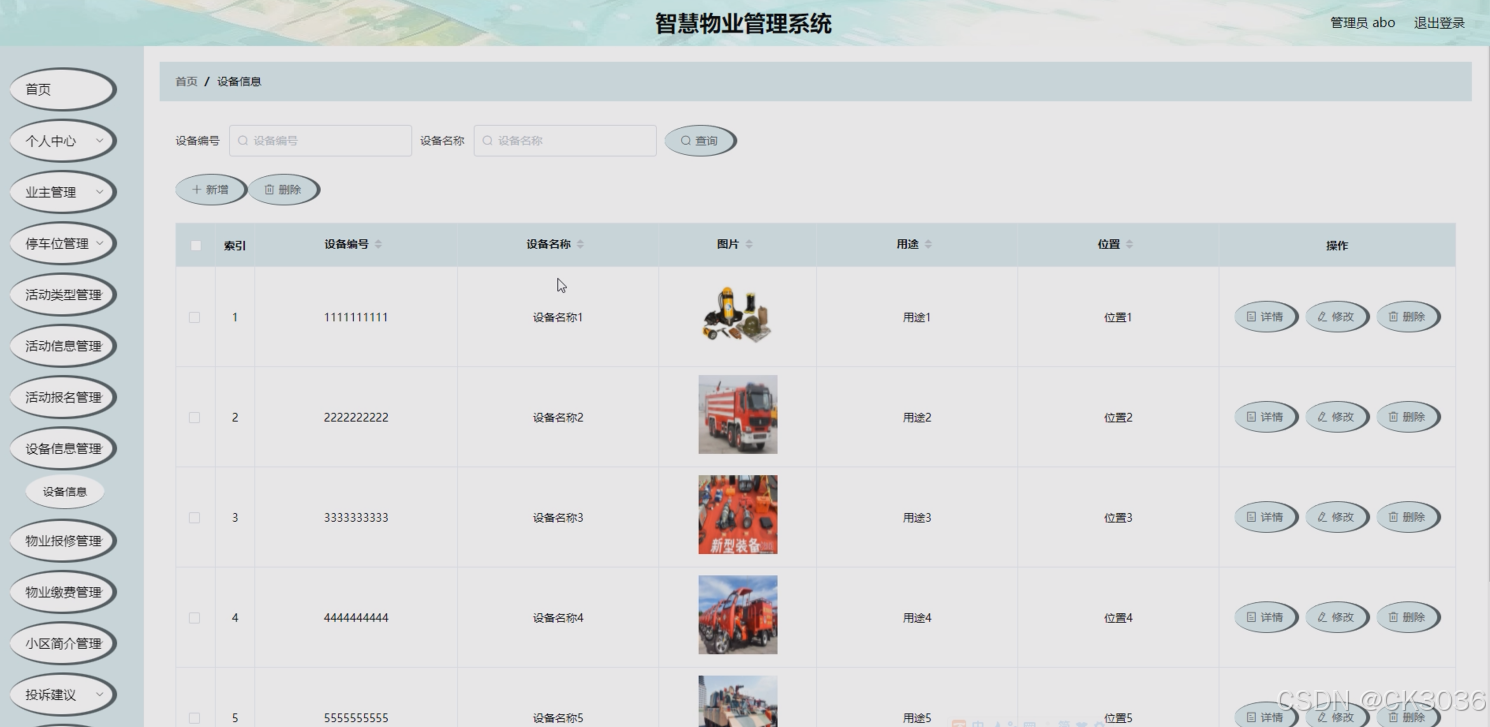This screenshot has width=1490, height=727.
Task: Click the 位置4 cell
Action: click(1118, 617)
